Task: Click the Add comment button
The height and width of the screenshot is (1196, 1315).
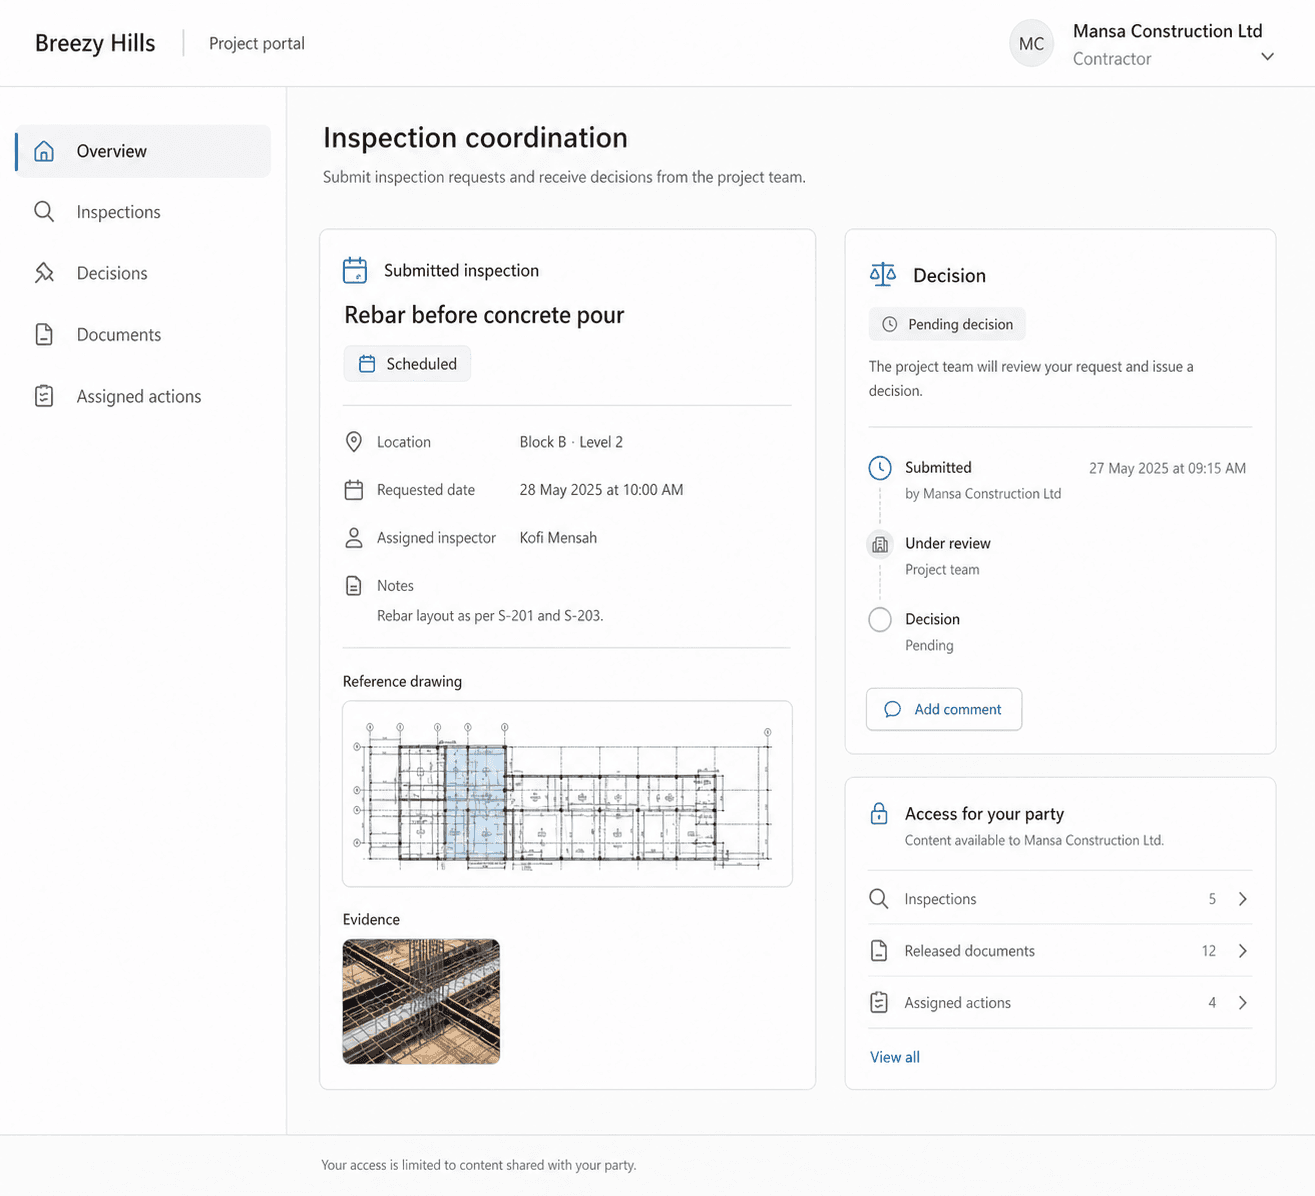Action: (944, 709)
